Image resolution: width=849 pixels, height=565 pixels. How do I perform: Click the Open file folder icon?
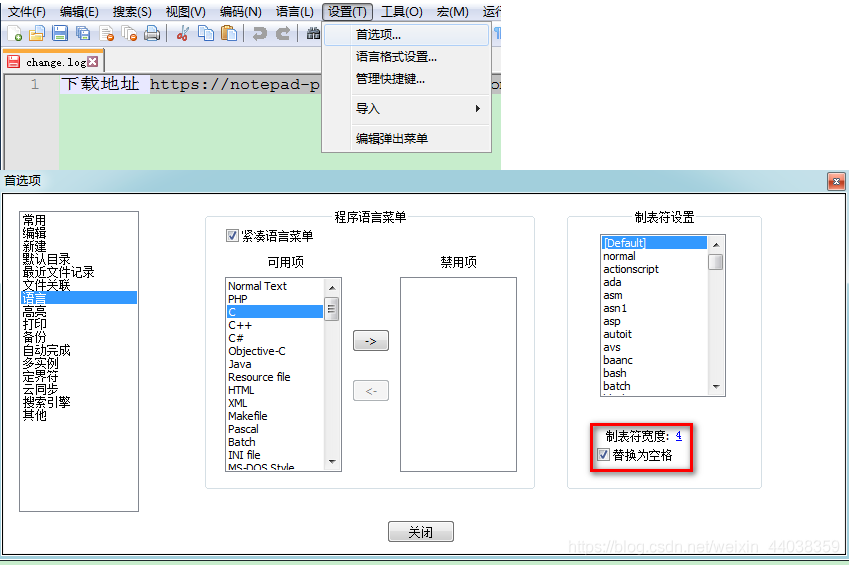(x=37, y=34)
